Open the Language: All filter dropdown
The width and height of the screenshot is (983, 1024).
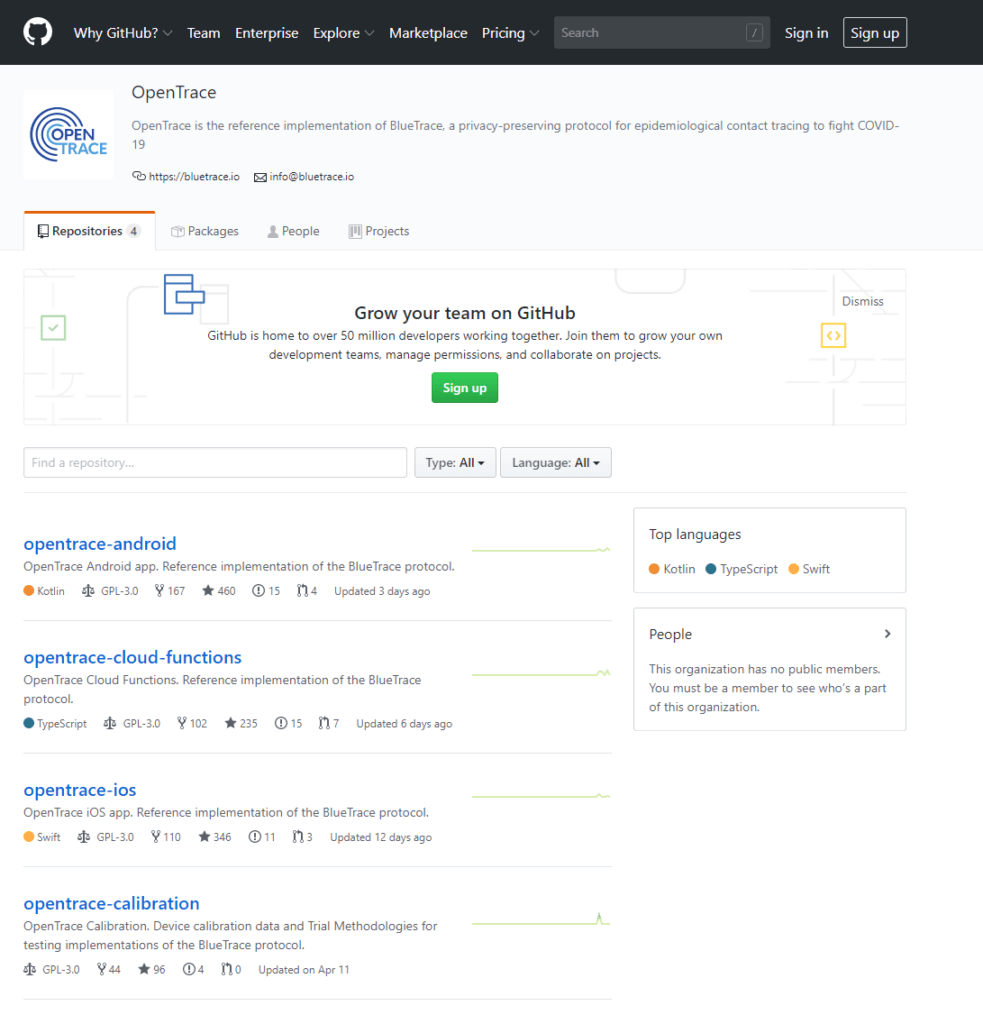pos(556,462)
